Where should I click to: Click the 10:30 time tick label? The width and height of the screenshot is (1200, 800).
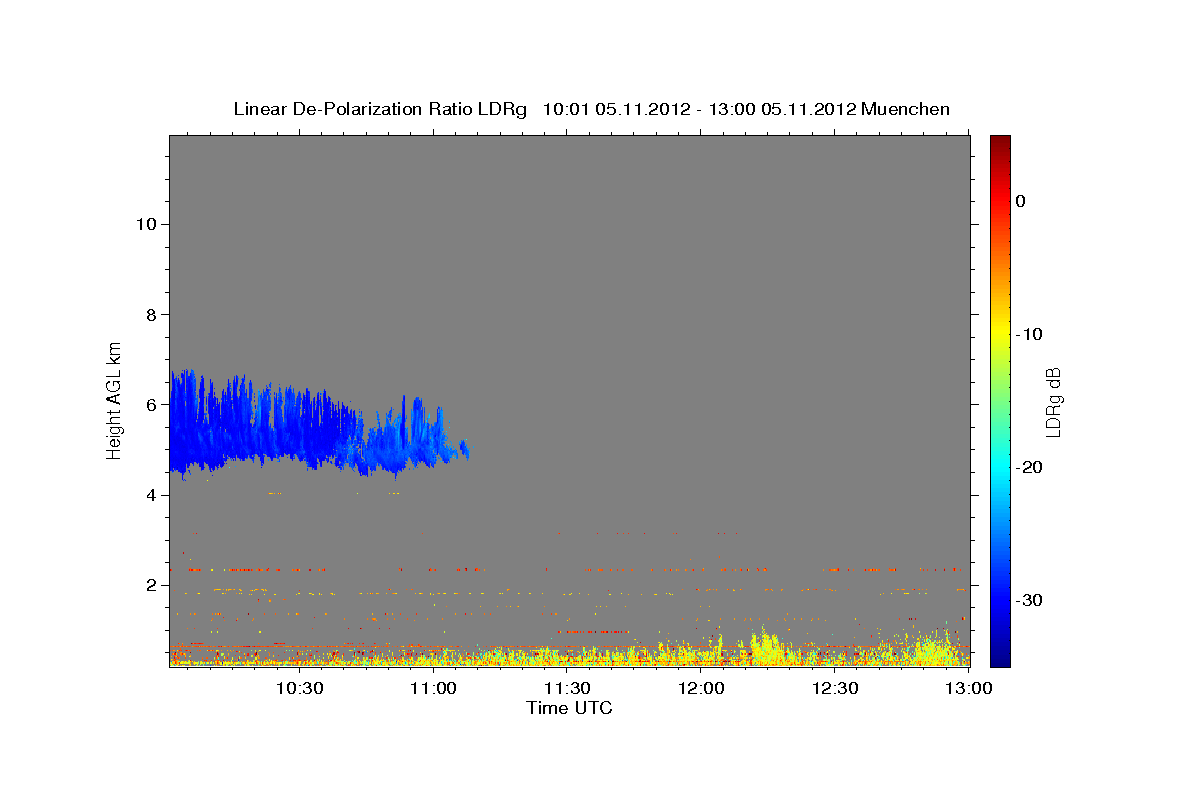click(x=299, y=688)
